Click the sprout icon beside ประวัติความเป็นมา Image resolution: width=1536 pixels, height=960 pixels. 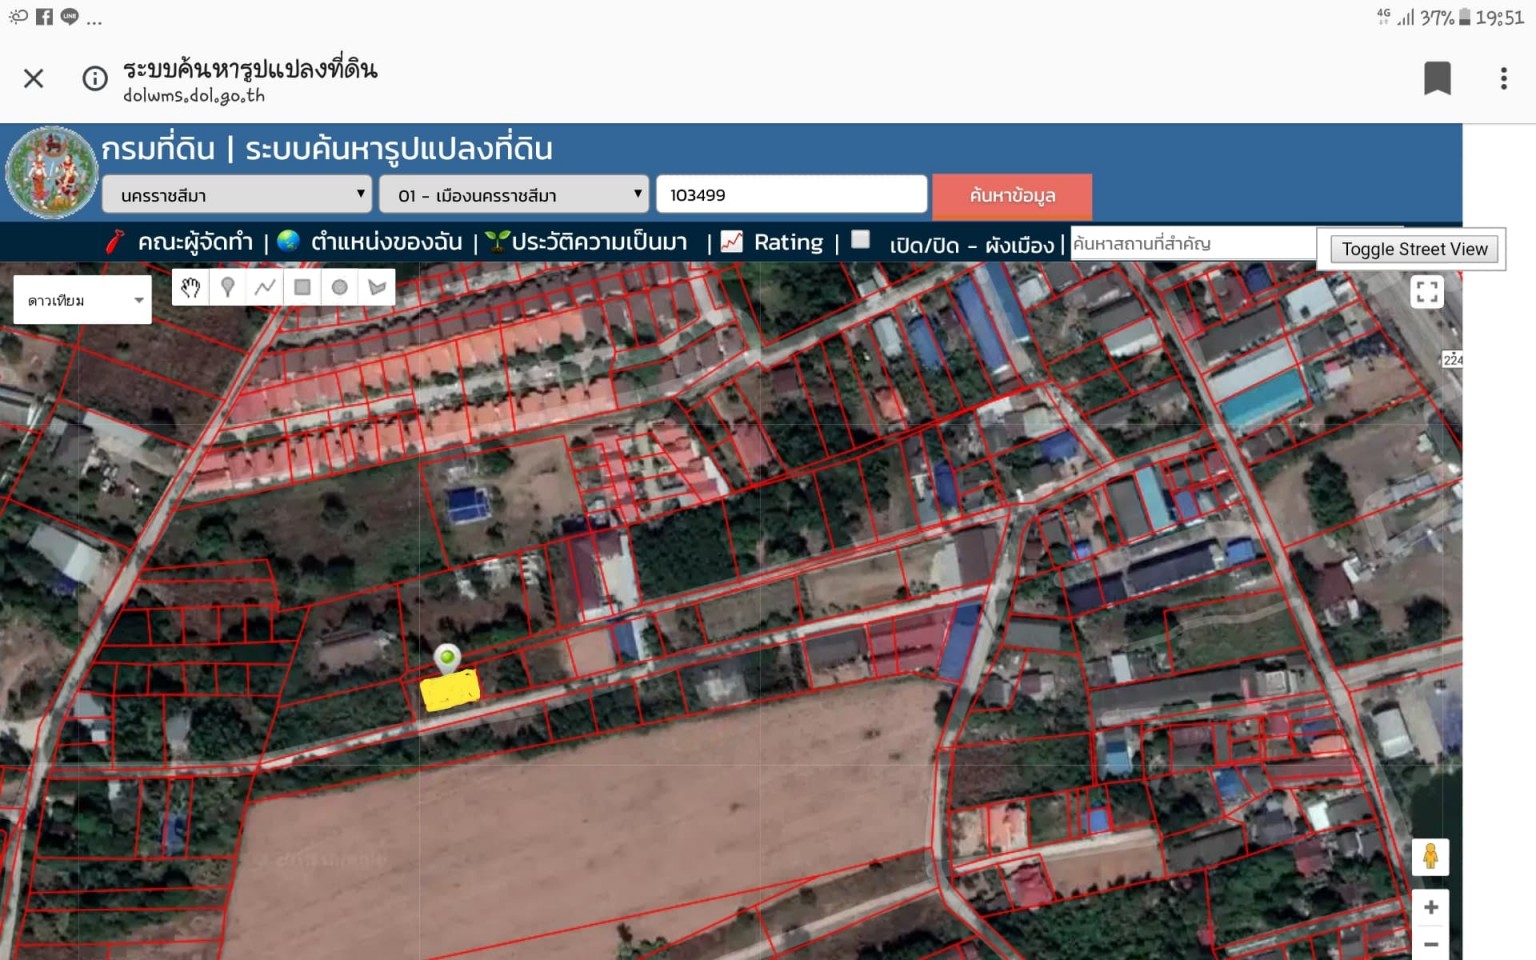(497, 241)
